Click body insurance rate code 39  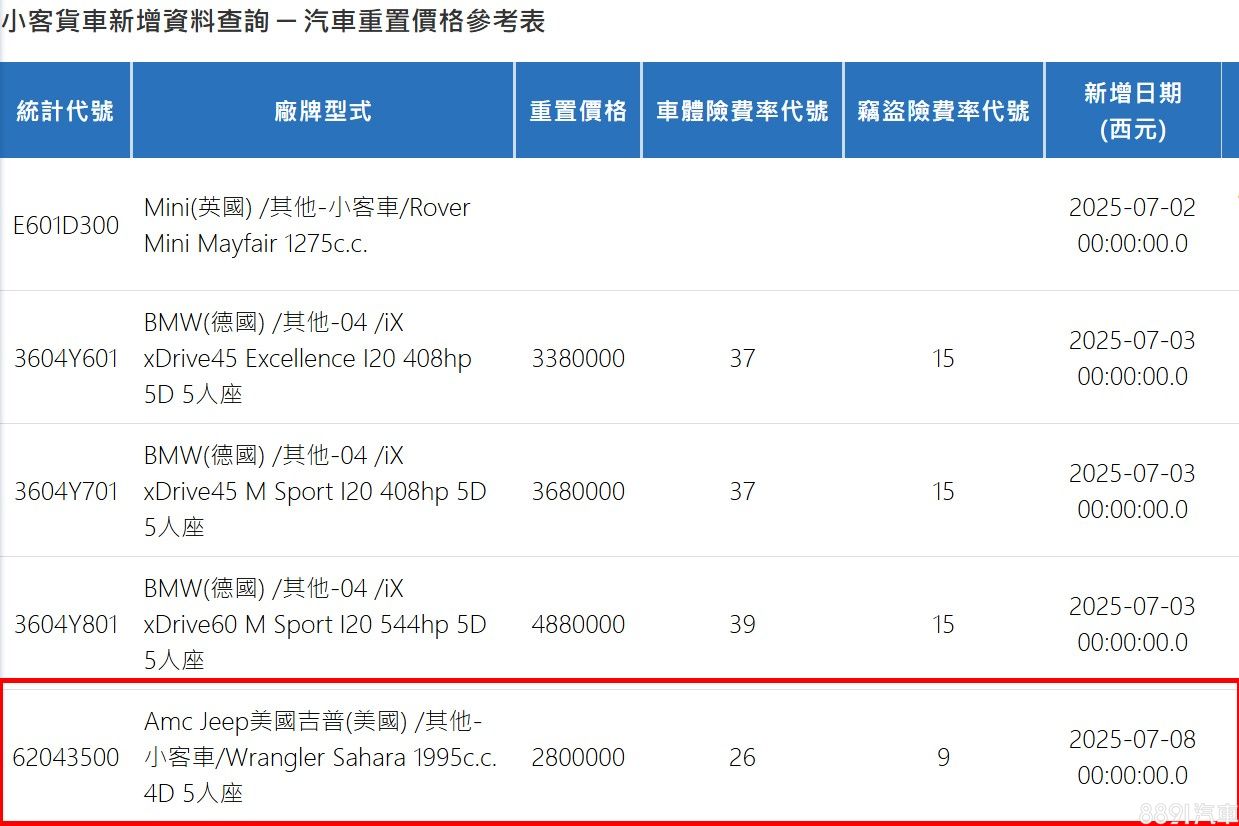pos(742,624)
